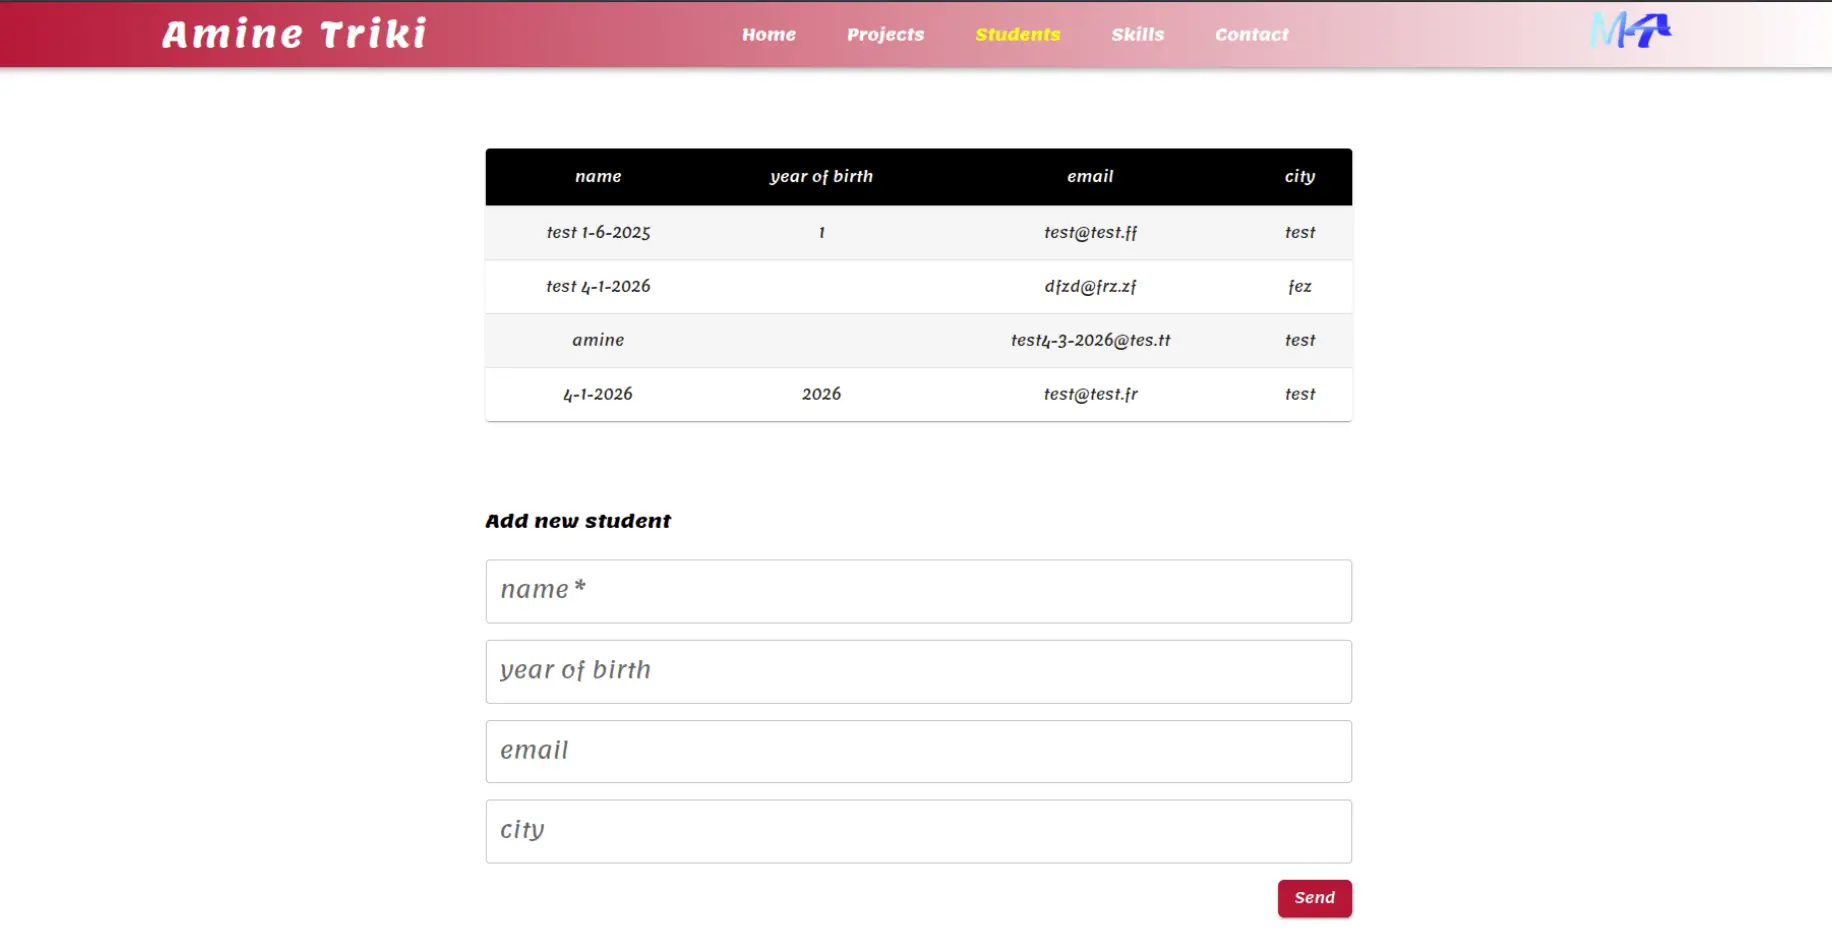The height and width of the screenshot is (944, 1832).
Task: Click the year cell '1' in first row
Action: (x=821, y=232)
